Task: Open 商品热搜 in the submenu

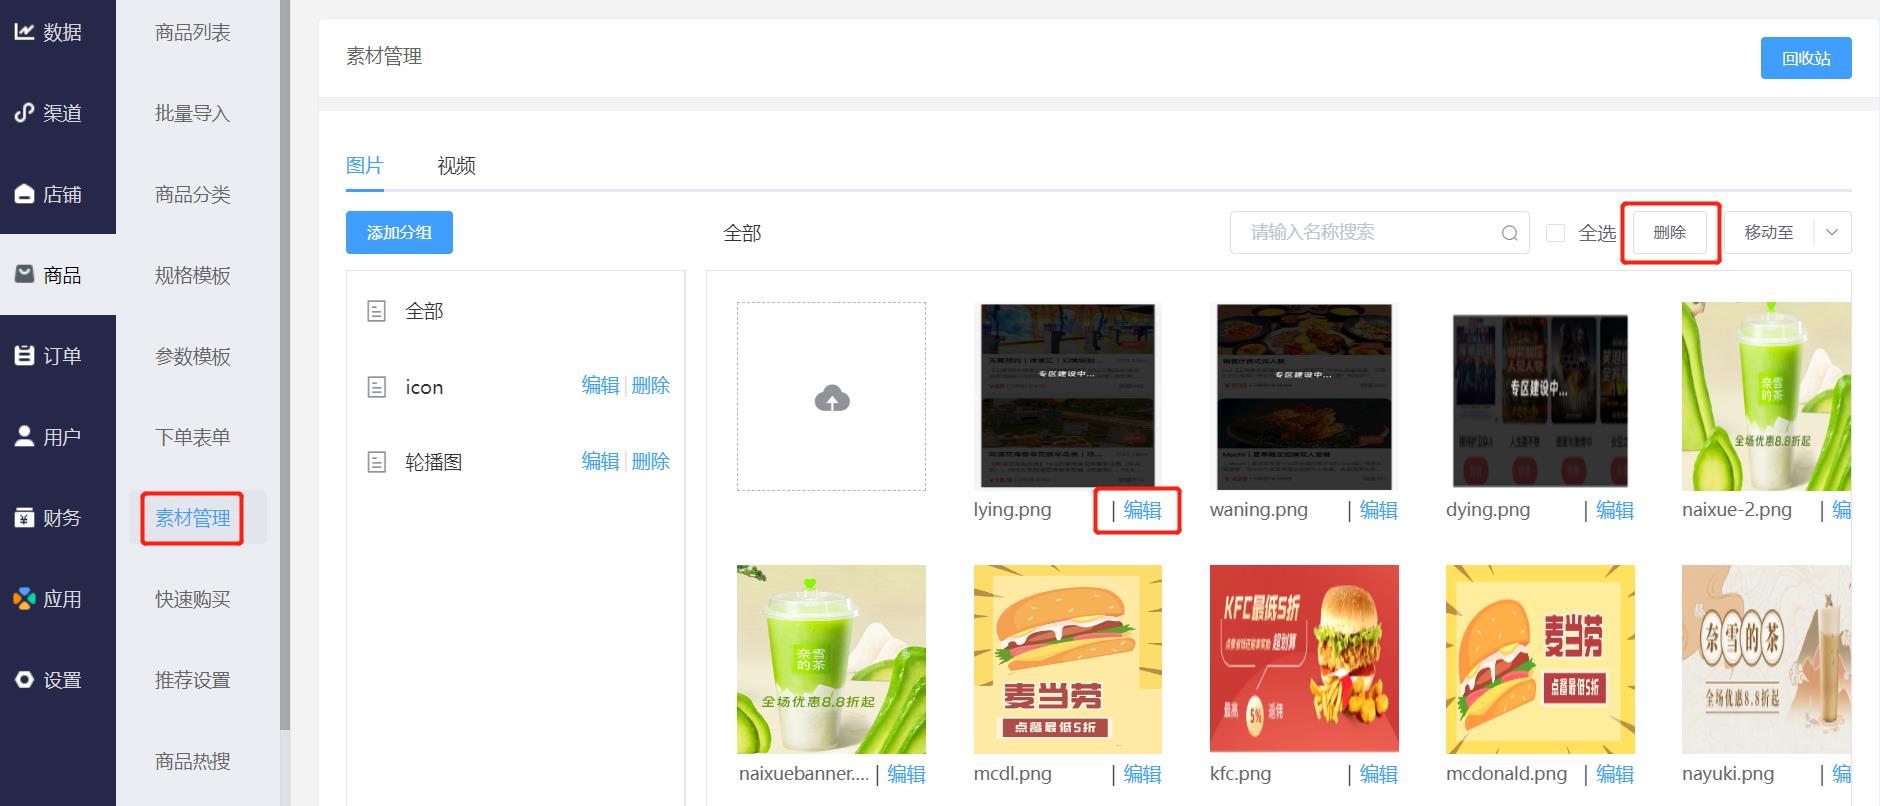Action: click(x=193, y=761)
